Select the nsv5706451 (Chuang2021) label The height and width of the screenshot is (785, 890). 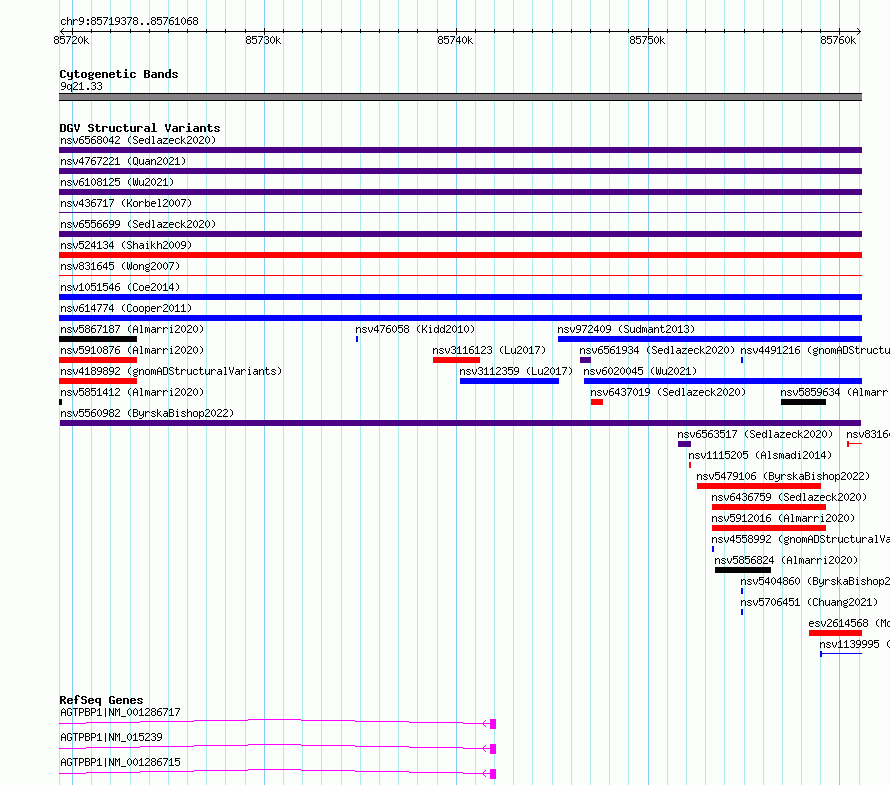click(809, 602)
